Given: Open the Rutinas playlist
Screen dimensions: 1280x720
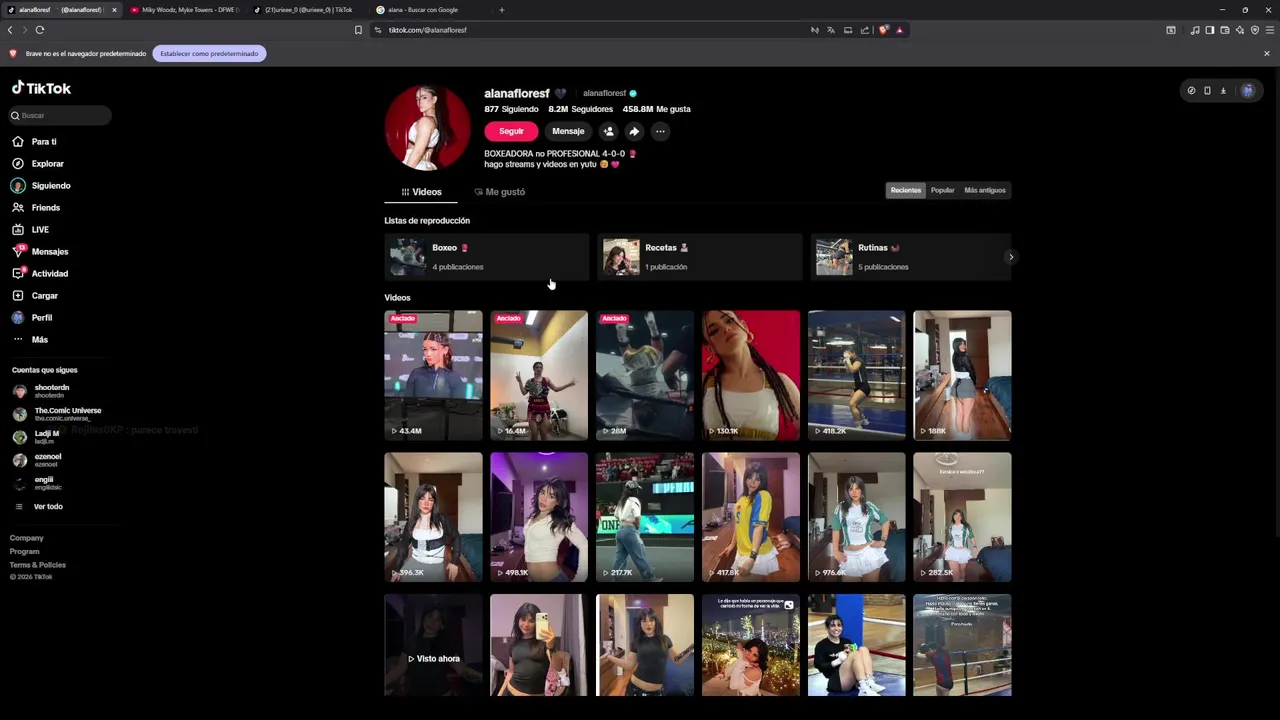Looking at the screenshot, I should click(911, 257).
